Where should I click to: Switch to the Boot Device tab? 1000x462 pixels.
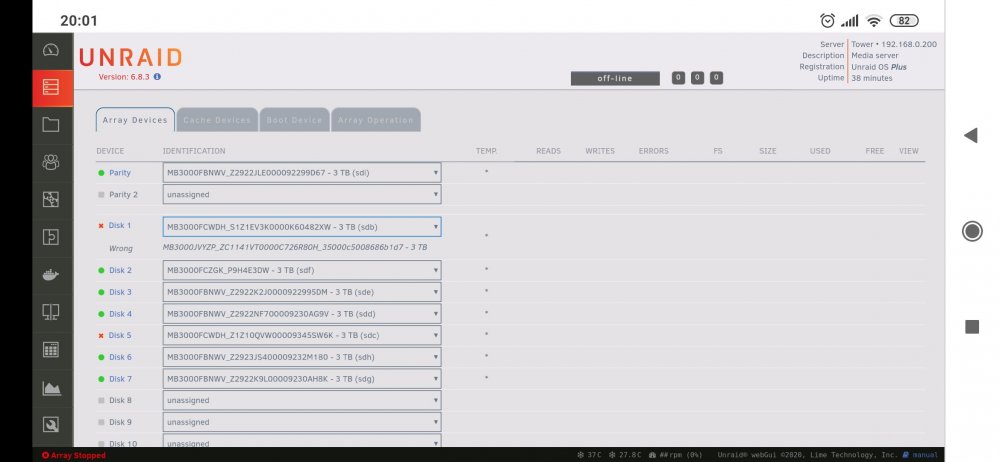(x=294, y=120)
